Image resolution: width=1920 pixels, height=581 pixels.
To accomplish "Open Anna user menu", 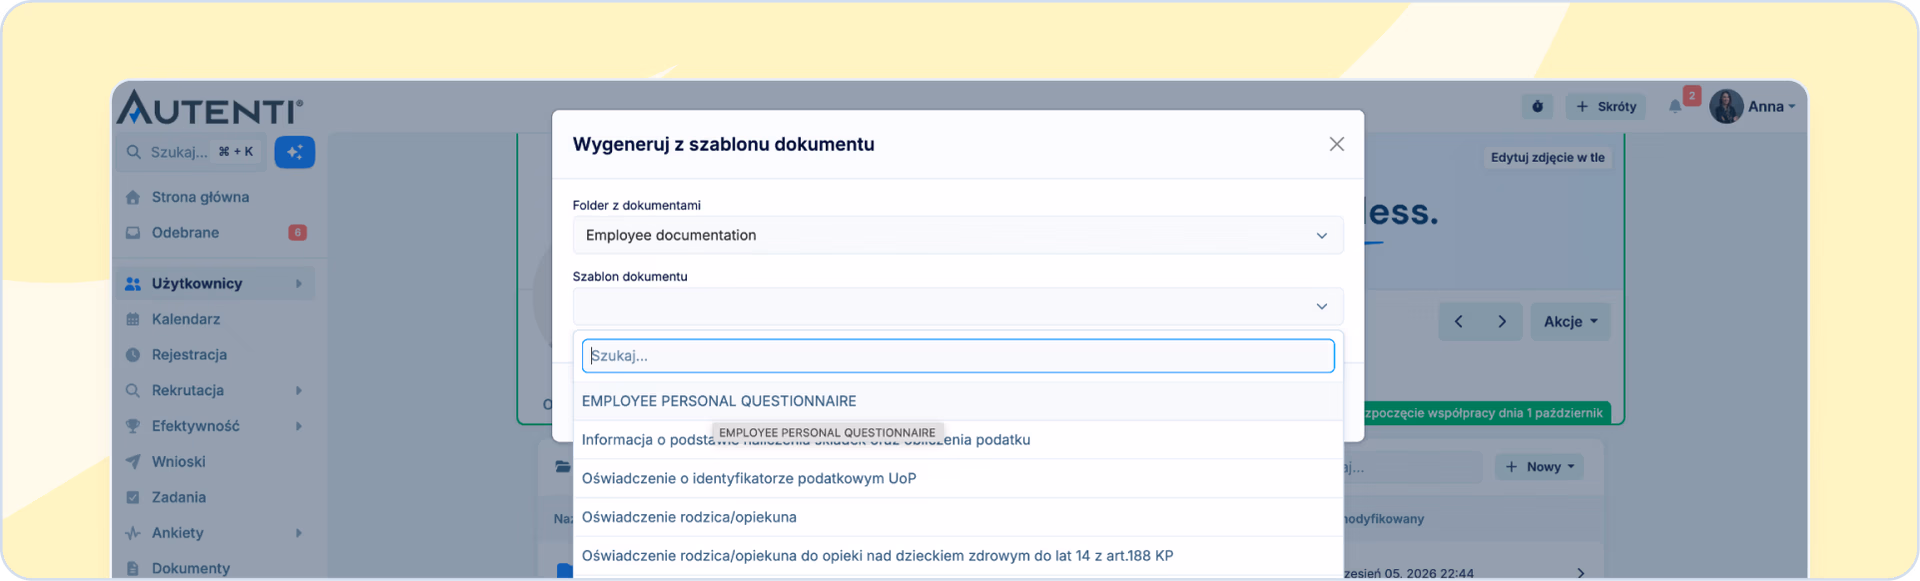I will click(x=1771, y=106).
